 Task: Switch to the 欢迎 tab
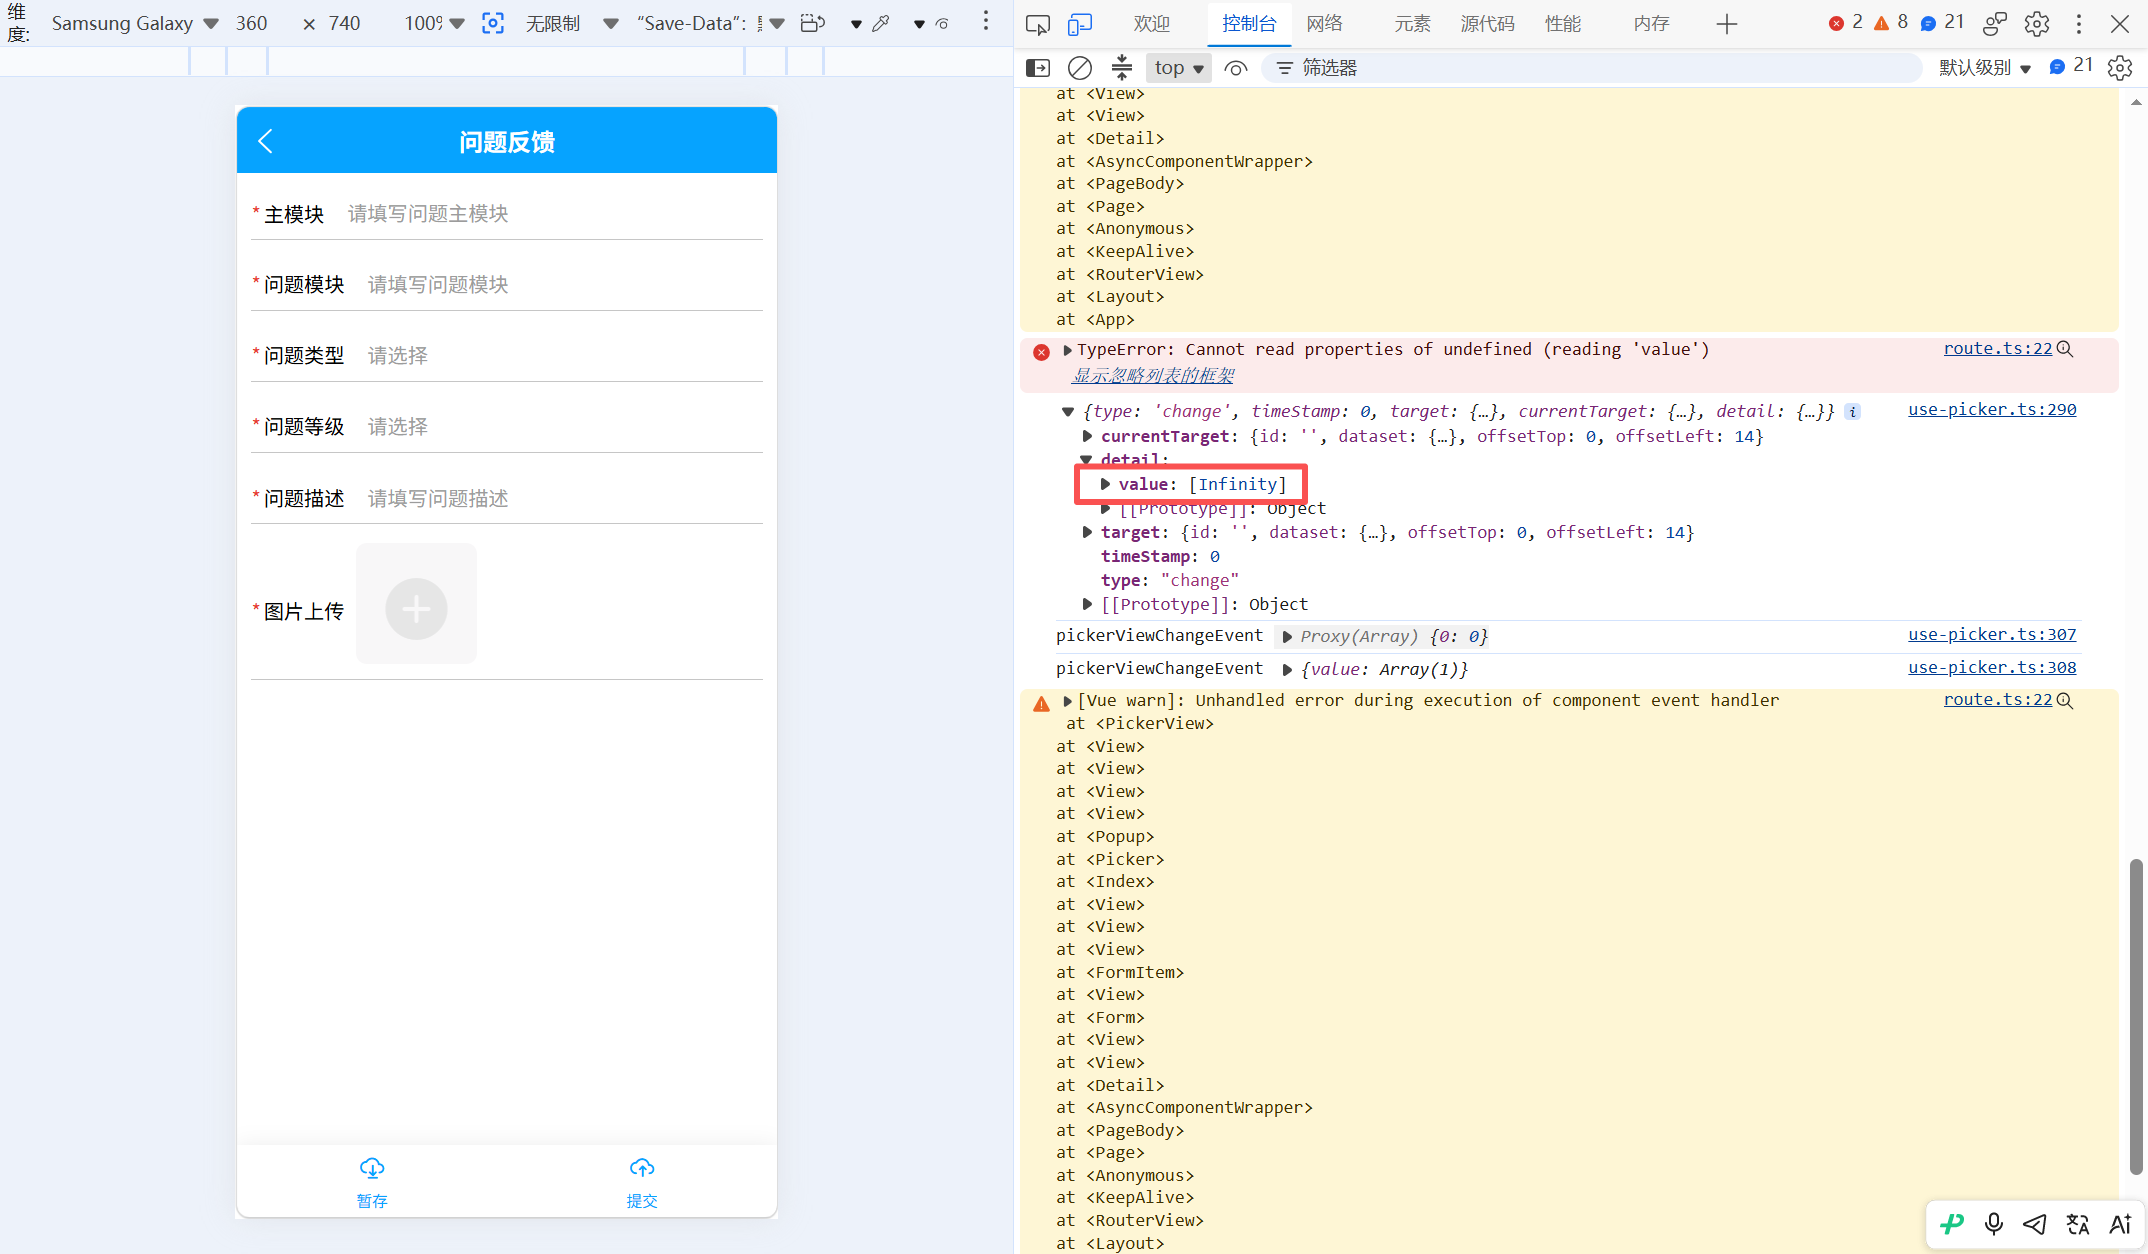(x=1152, y=24)
